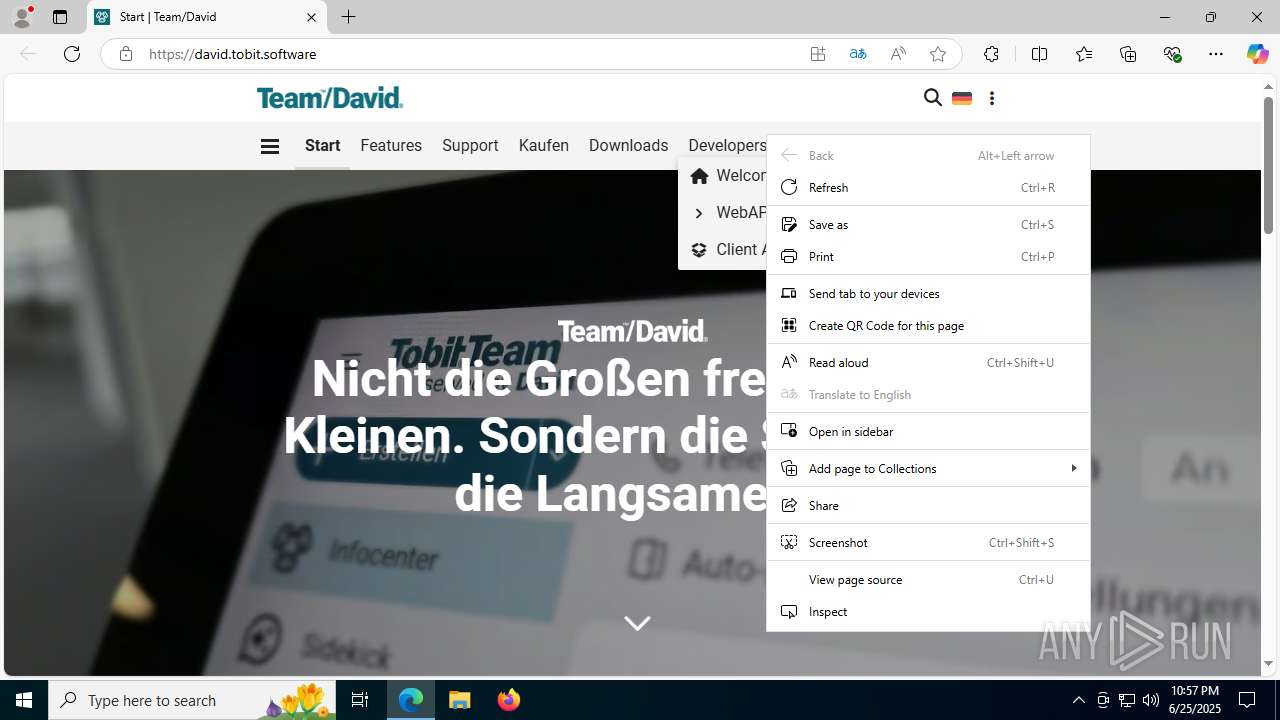The image size is (1280, 720).
Task: Open the Extensions puzzle icon
Action: click(991, 54)
